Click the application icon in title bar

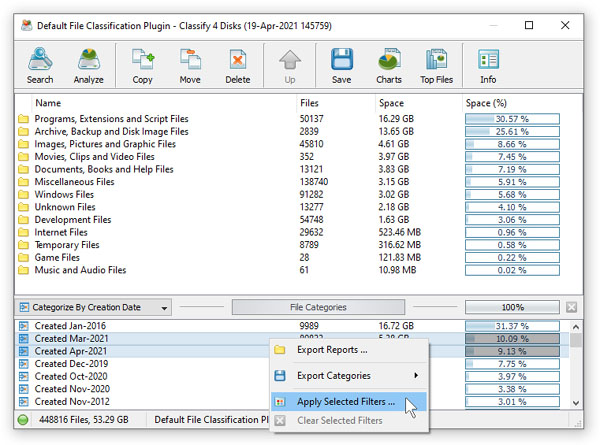(26, 26)
